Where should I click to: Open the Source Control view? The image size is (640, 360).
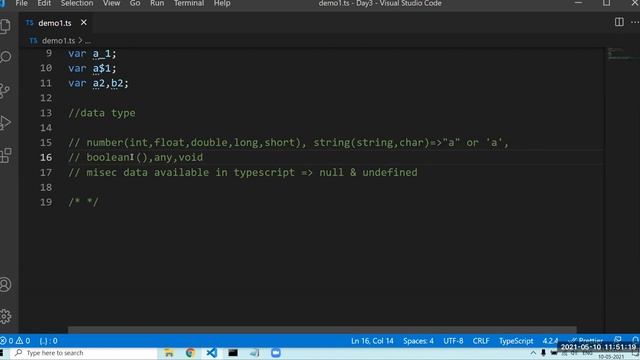click(5, 91)
